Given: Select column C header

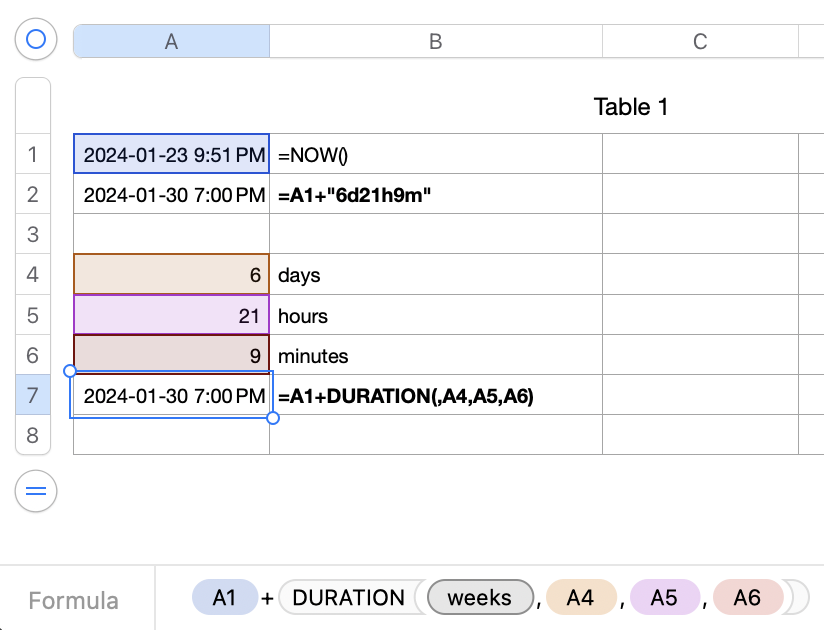Looking at the screenshot, I should 700,41.
